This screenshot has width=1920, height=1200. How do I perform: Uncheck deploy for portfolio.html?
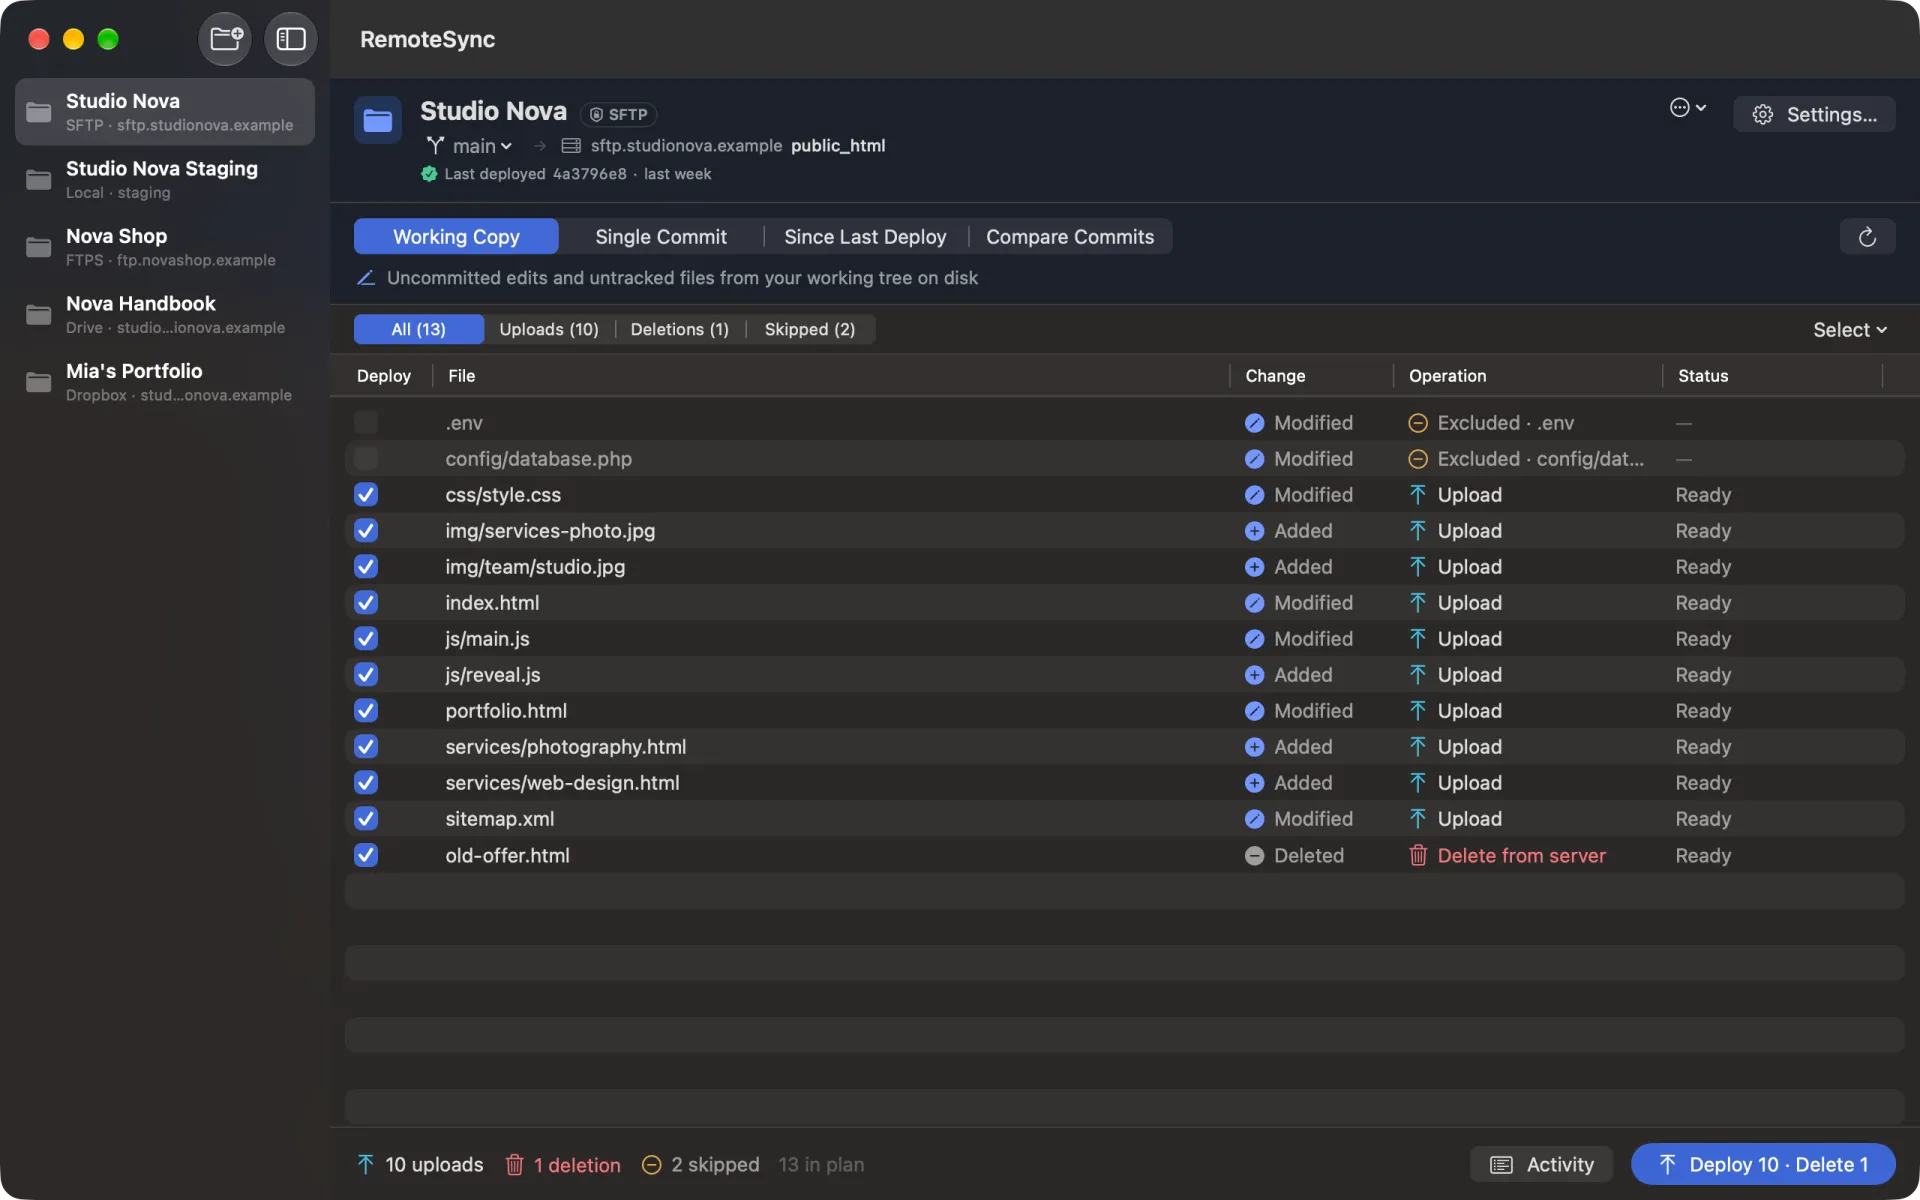(x=366, y=711)
